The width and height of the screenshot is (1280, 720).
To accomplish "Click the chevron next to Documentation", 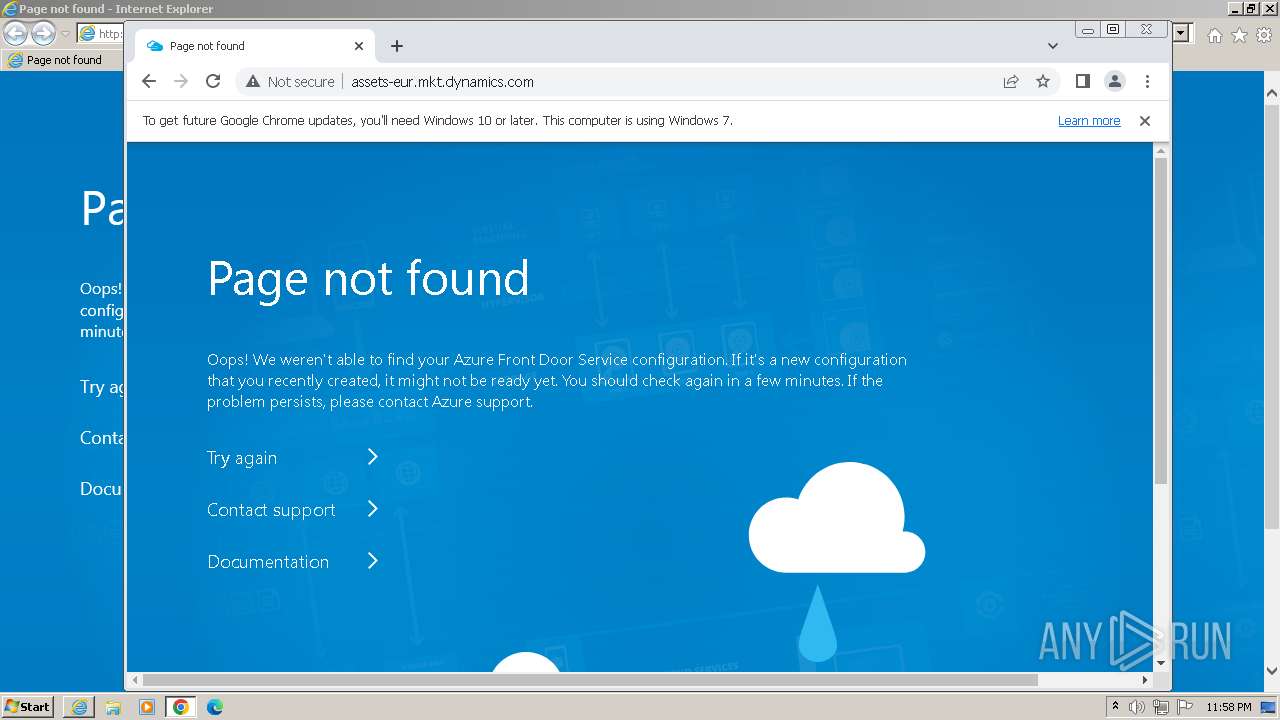I will (x=372, y=561).
